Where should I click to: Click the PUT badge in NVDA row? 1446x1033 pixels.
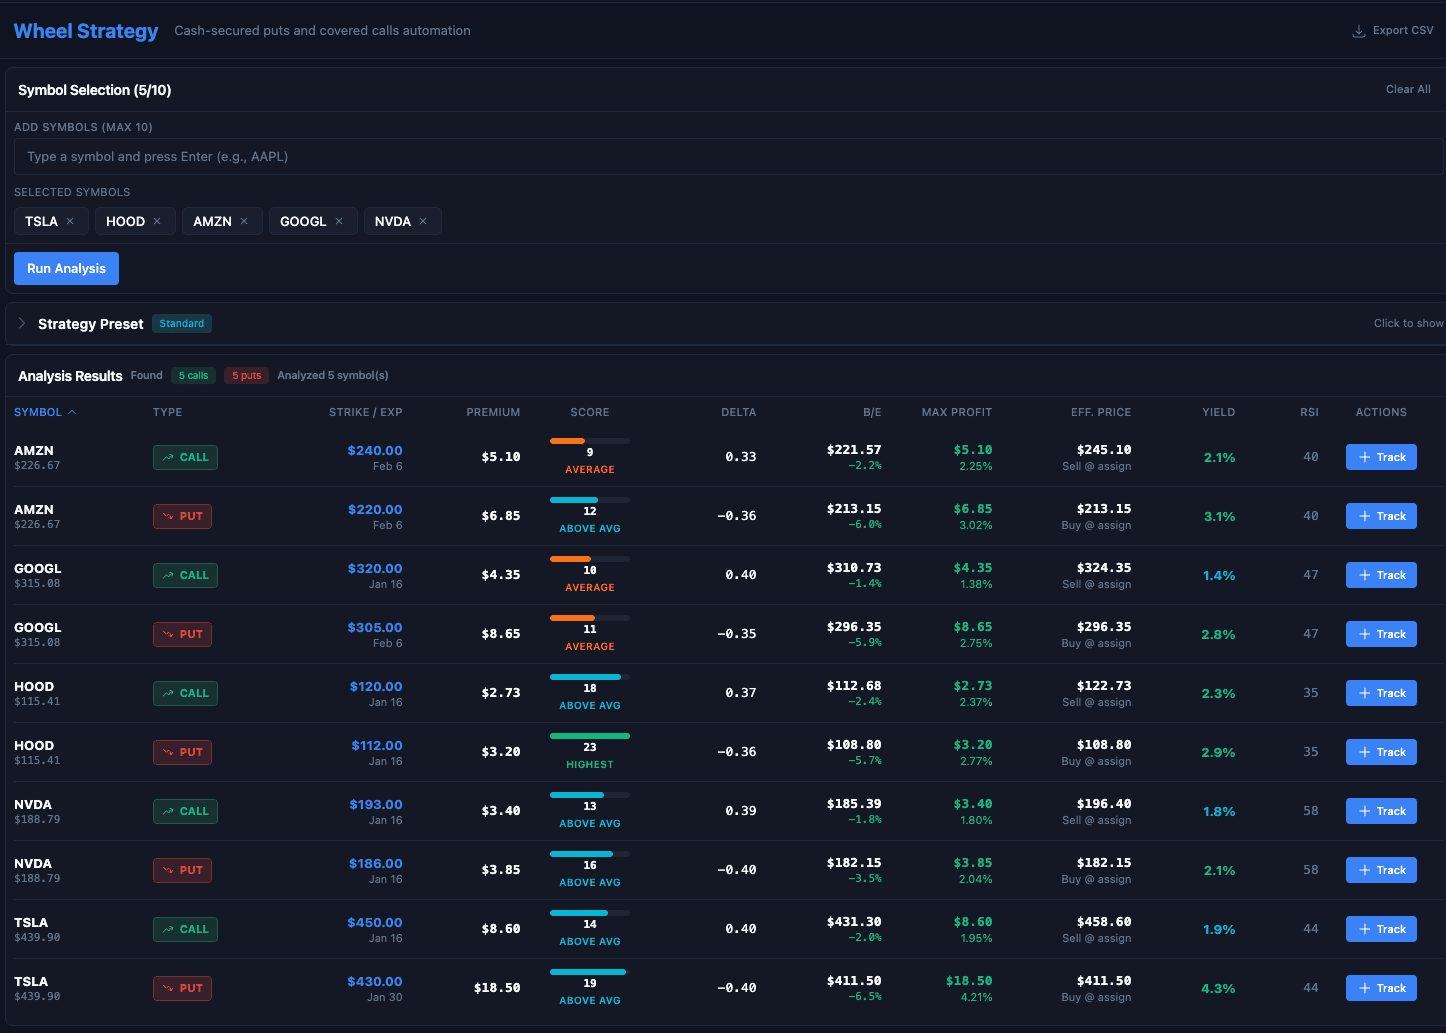[182, 870]
